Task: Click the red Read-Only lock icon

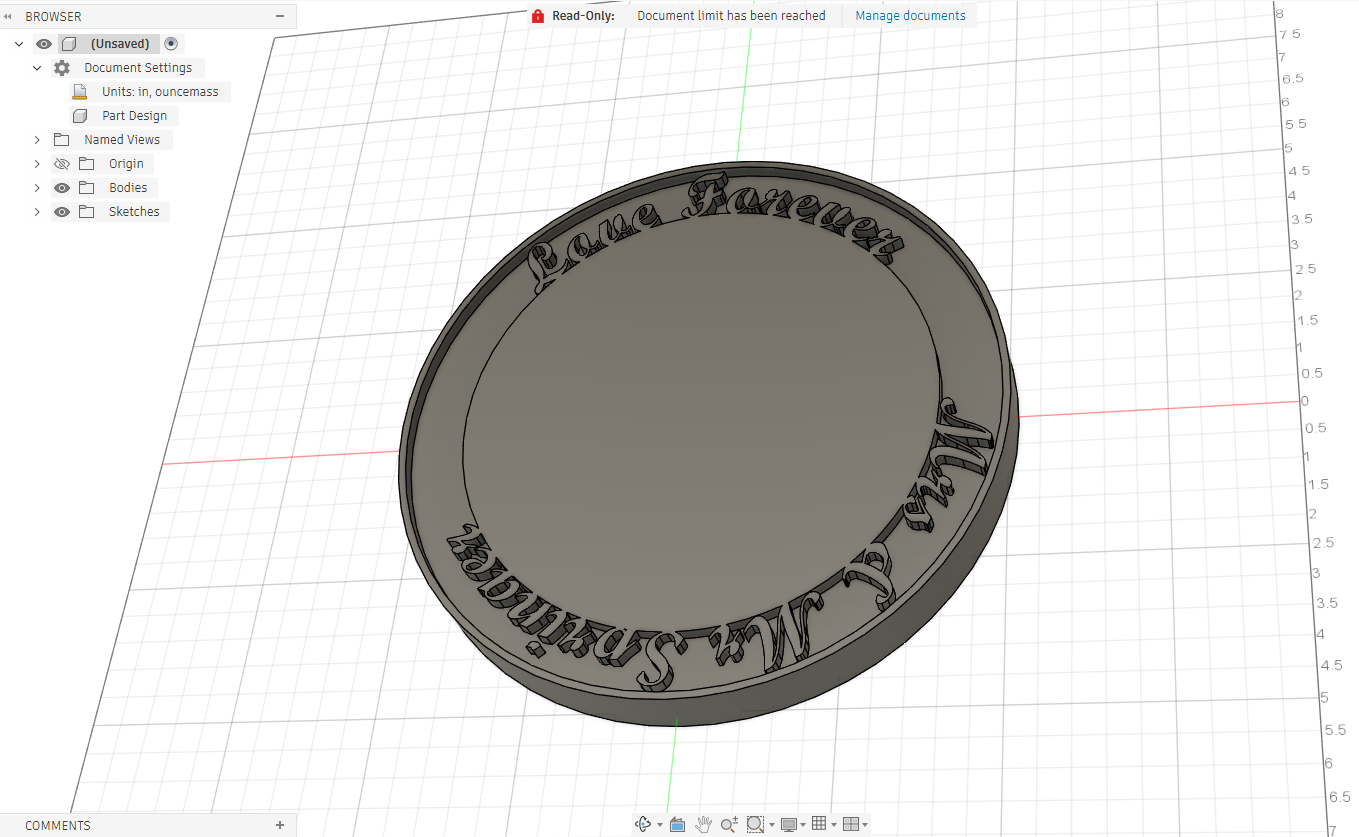Action: 538,16
